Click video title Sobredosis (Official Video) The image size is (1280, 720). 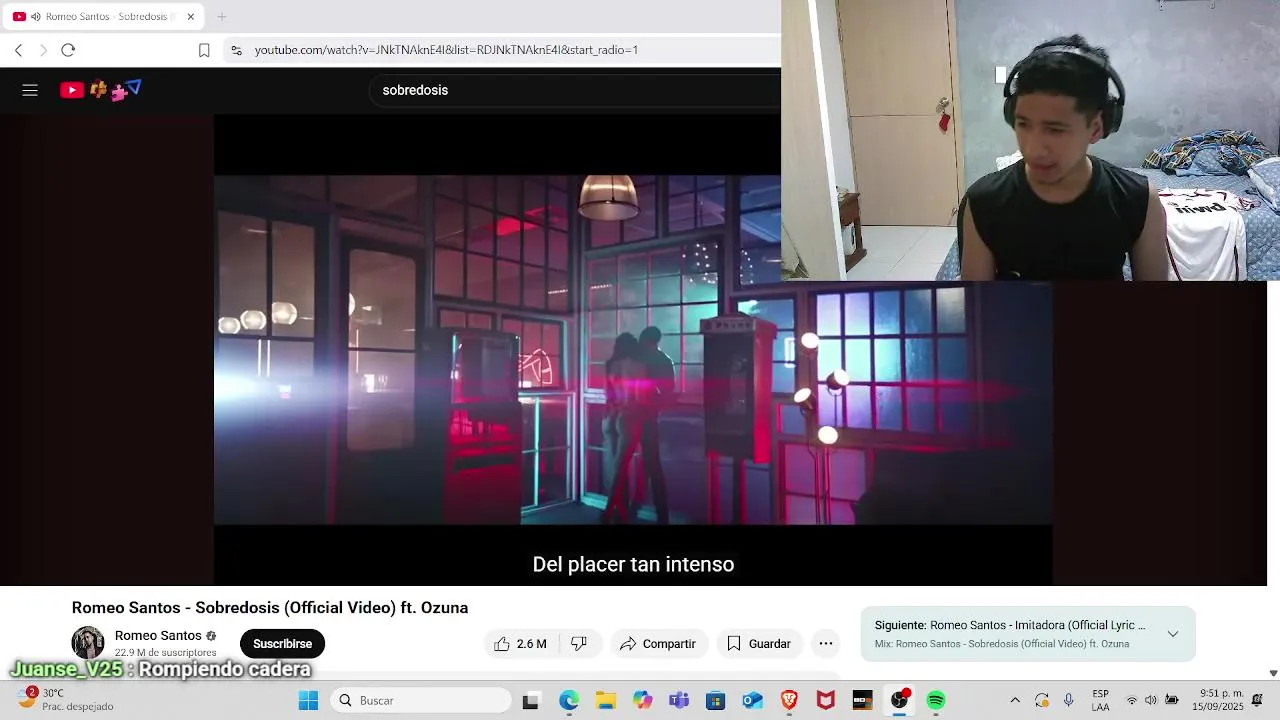pyautogui.click(x=270, y=608)
